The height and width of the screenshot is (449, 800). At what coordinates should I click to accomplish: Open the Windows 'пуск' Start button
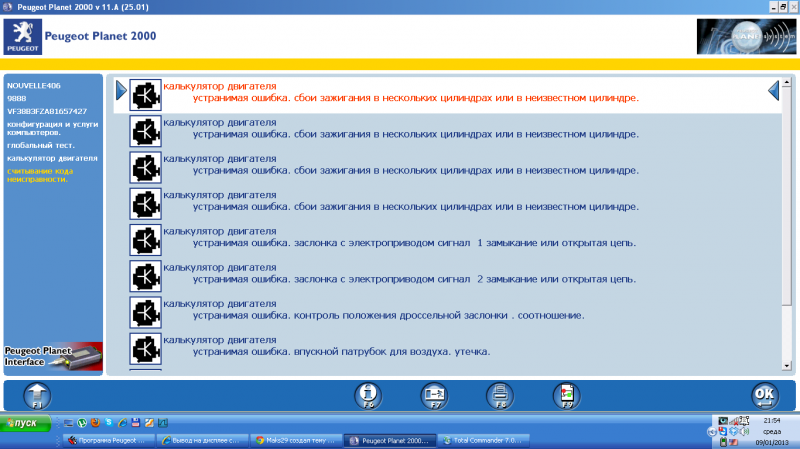coord(26,423)
